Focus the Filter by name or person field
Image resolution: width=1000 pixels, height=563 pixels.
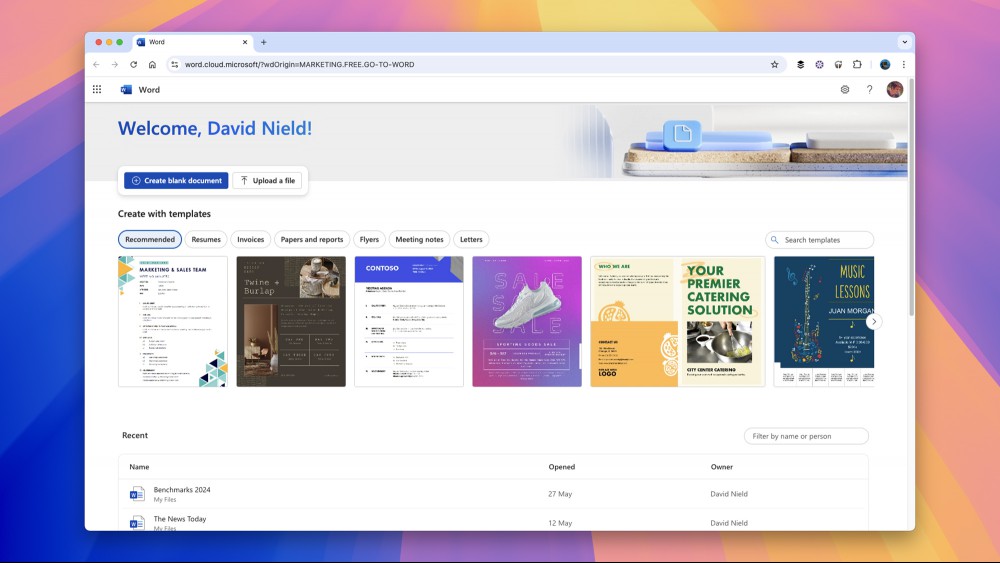806,436
